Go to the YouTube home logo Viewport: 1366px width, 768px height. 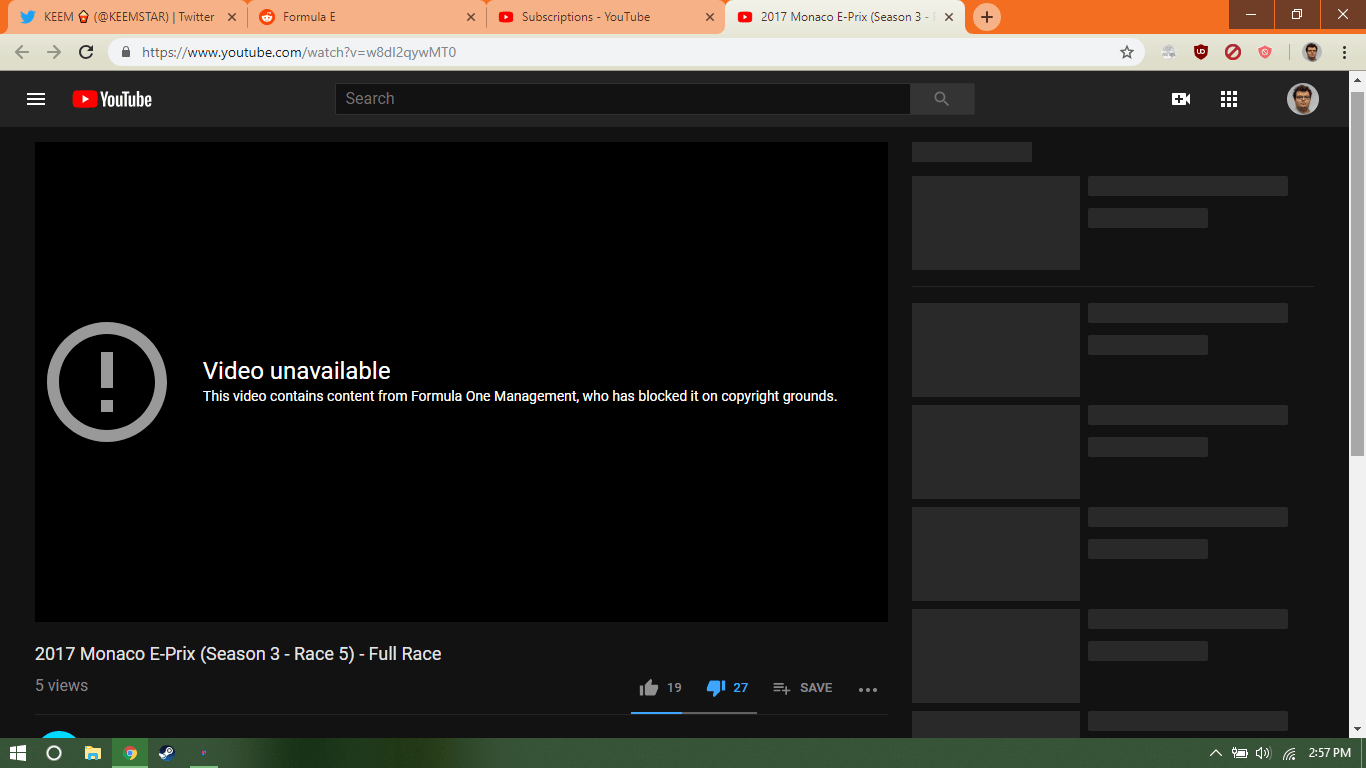[112, 99]
